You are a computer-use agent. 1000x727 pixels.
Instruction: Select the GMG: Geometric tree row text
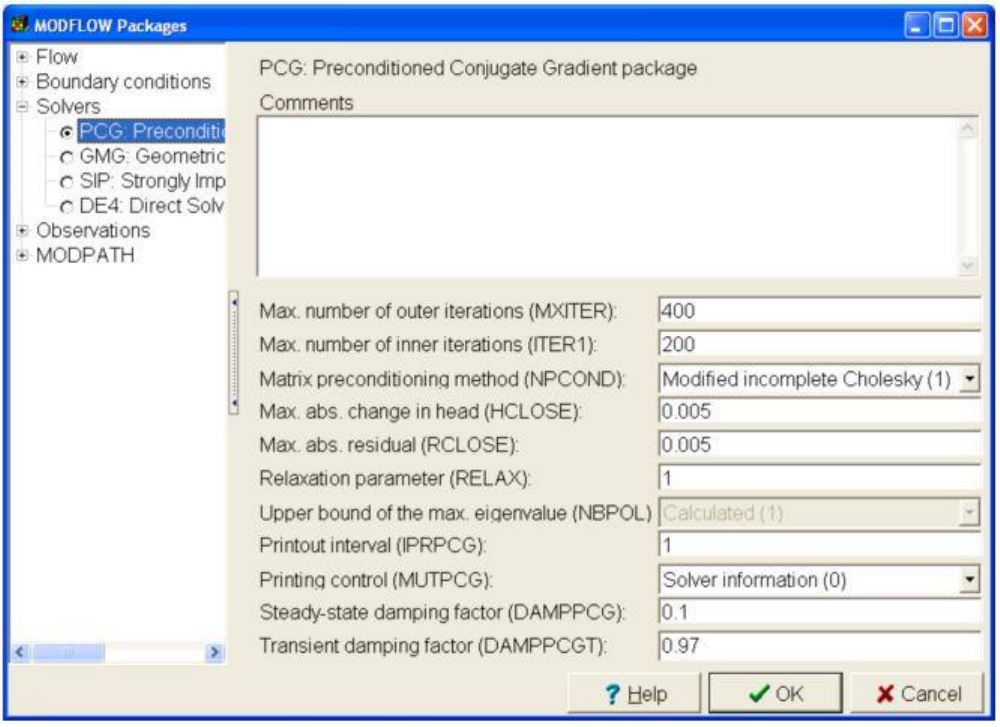tap(152, 157)
